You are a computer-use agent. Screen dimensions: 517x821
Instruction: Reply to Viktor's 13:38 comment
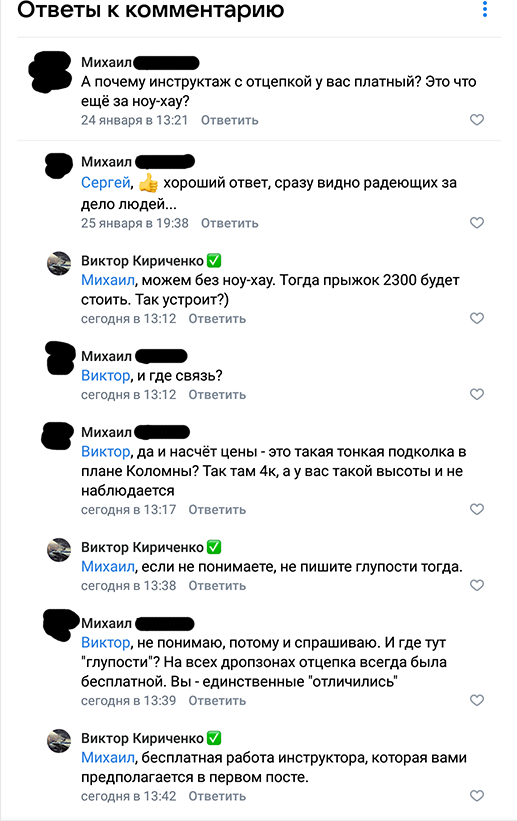coord(217,586)
